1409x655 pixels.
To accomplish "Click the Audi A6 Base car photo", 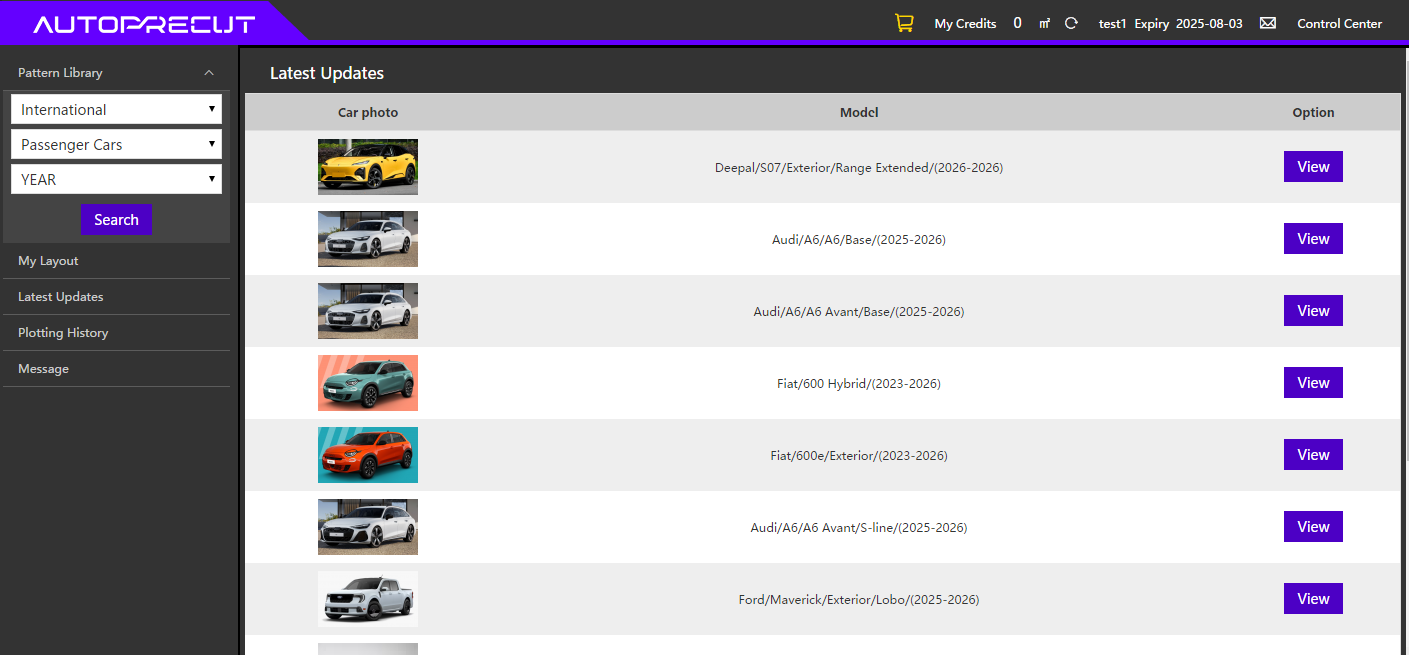I will click(x=368, y=239).
